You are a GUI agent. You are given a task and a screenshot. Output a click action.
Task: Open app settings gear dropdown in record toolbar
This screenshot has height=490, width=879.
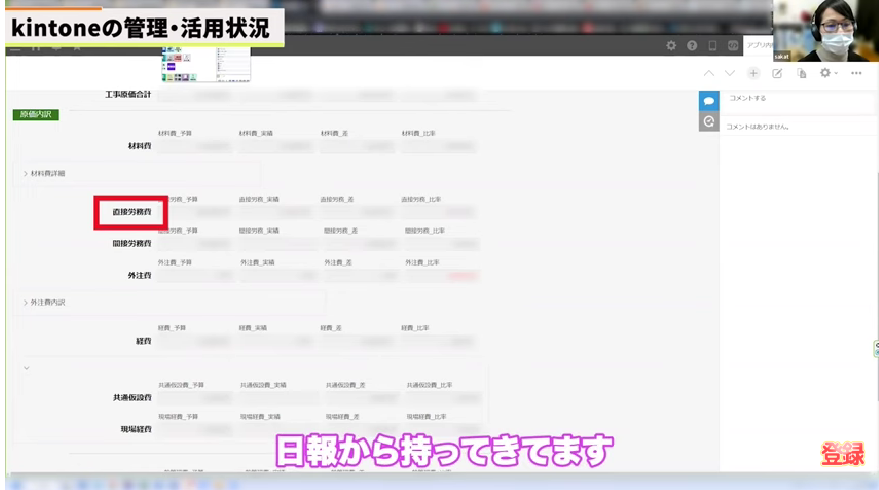point(829,73)
